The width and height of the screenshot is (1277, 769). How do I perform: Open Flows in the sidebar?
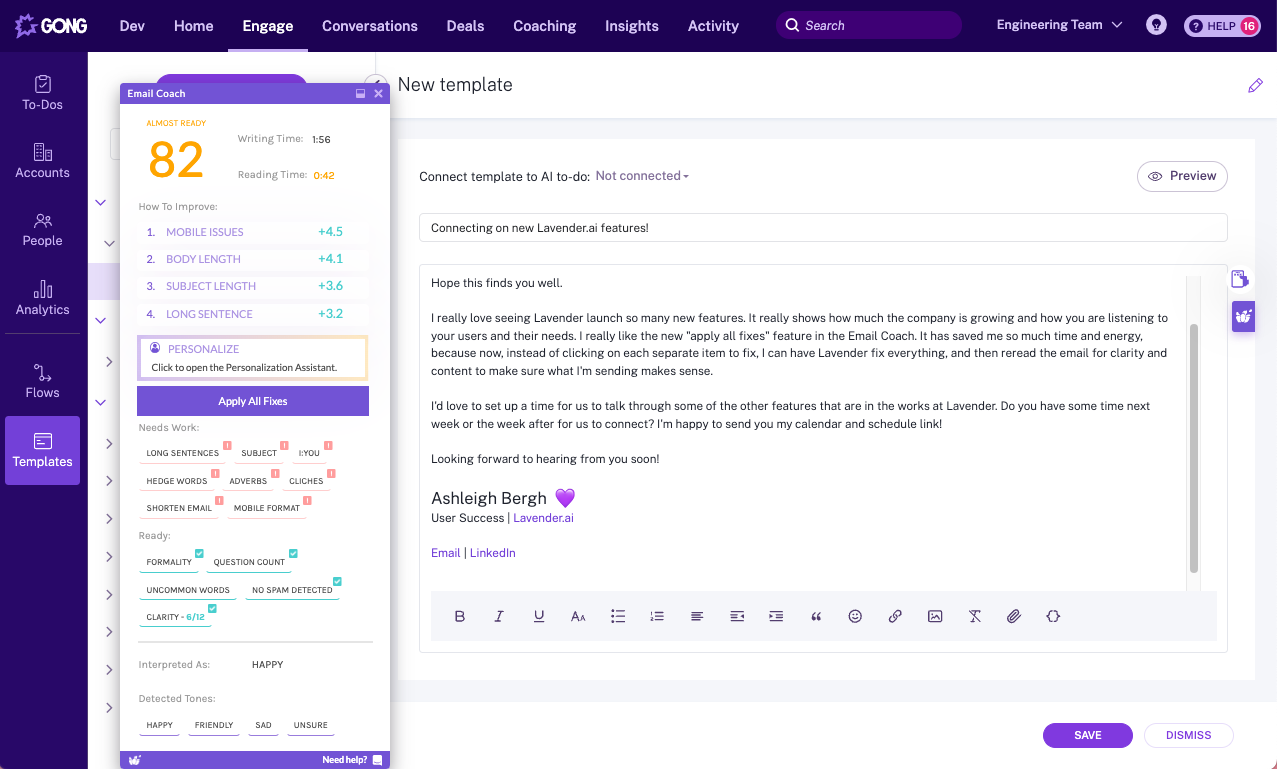point(42,381)
